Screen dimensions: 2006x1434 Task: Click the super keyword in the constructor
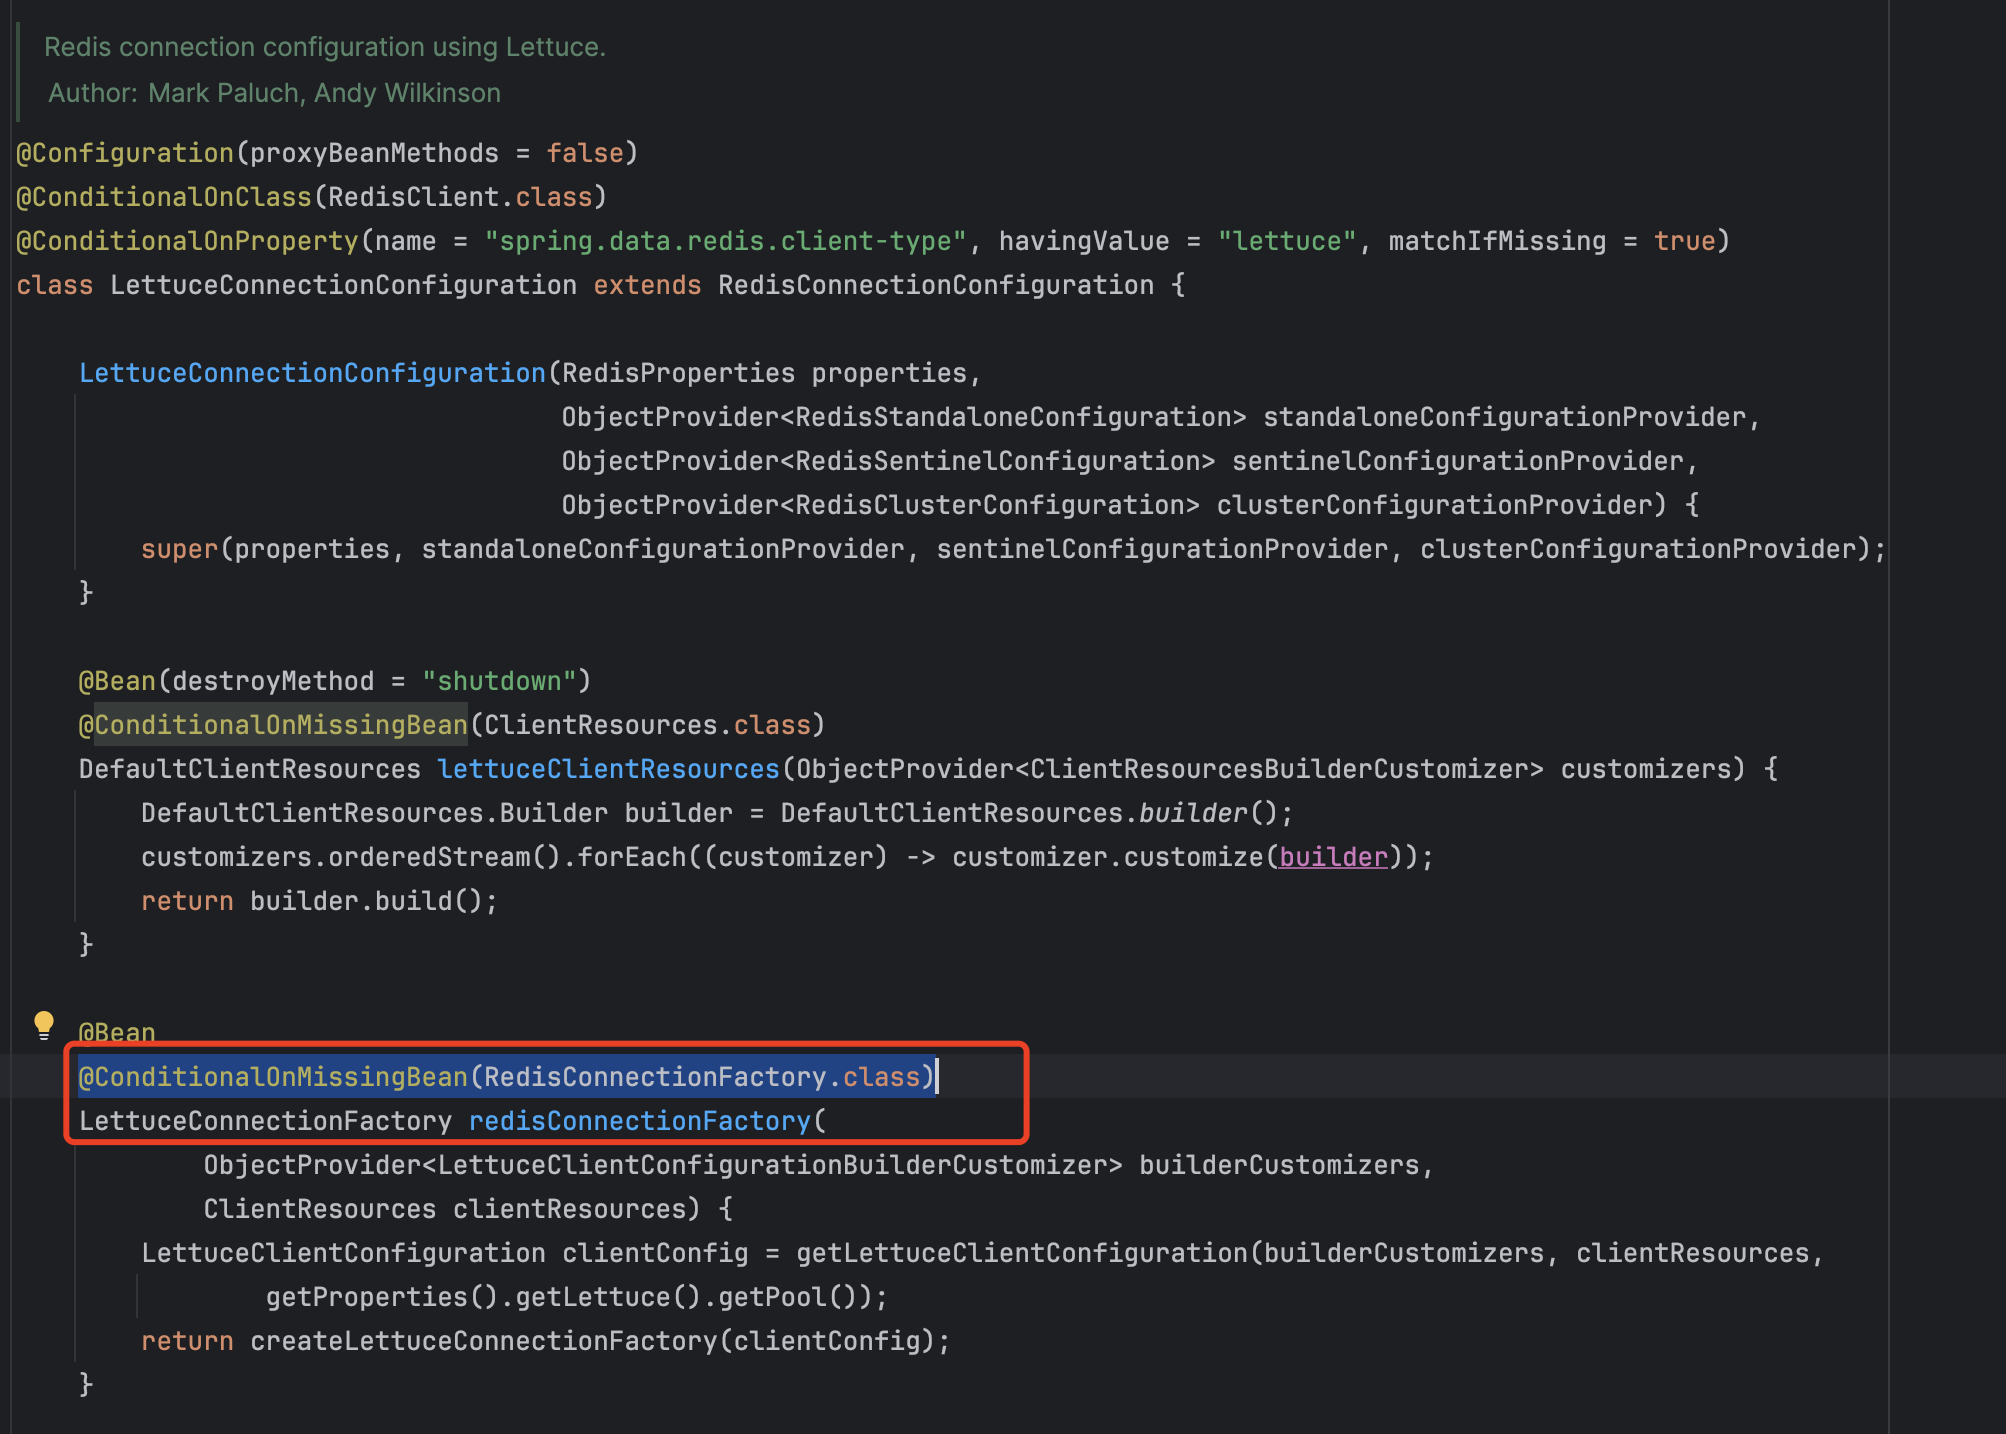tap(178, 548)
